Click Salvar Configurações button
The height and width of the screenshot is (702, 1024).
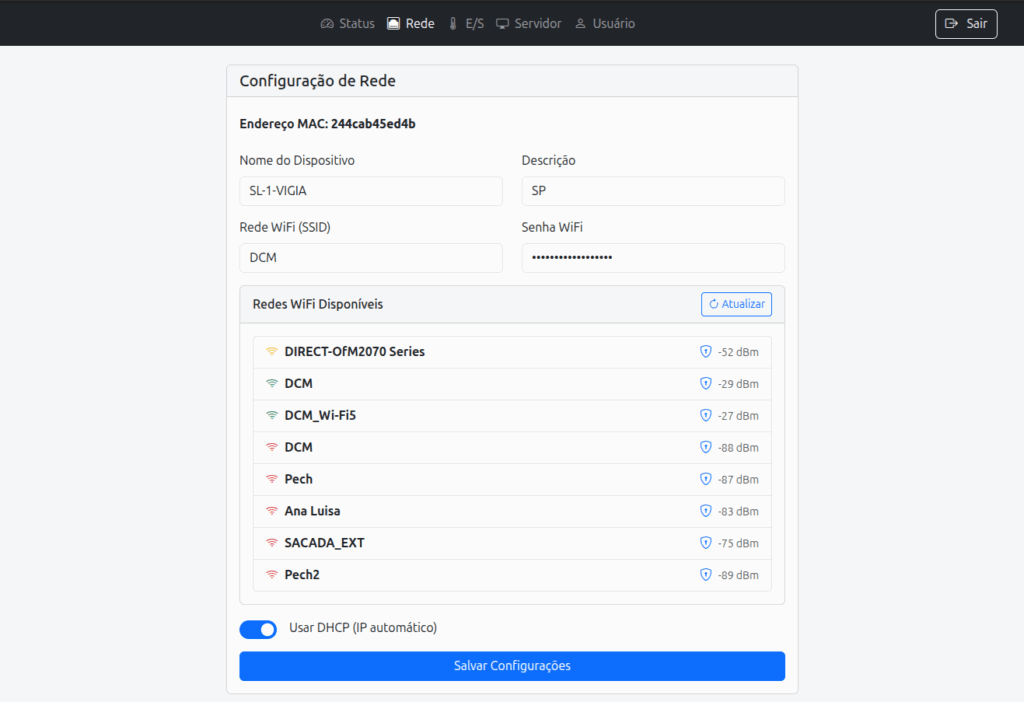[x=511, y=666]
